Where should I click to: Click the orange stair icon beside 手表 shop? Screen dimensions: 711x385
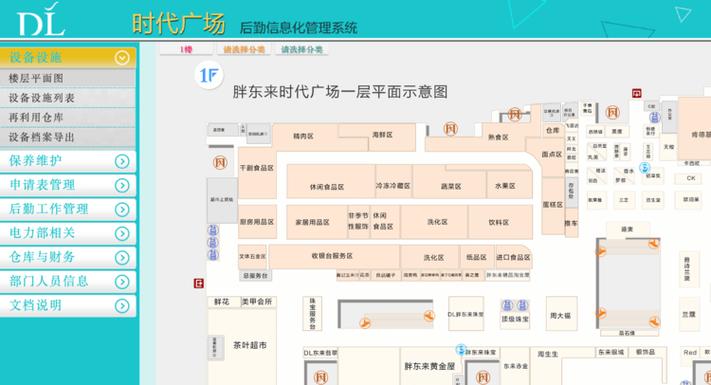point(612,112)
